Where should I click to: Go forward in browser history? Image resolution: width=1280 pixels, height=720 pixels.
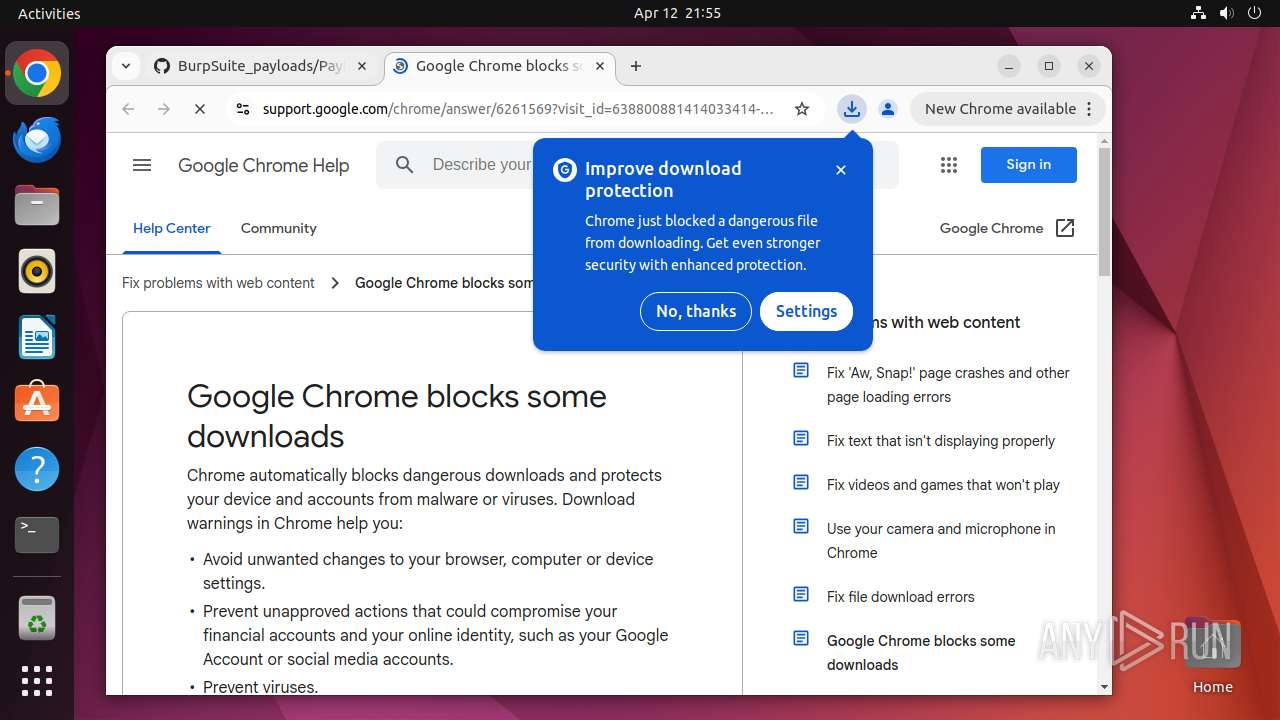click(x=164, y=109)
